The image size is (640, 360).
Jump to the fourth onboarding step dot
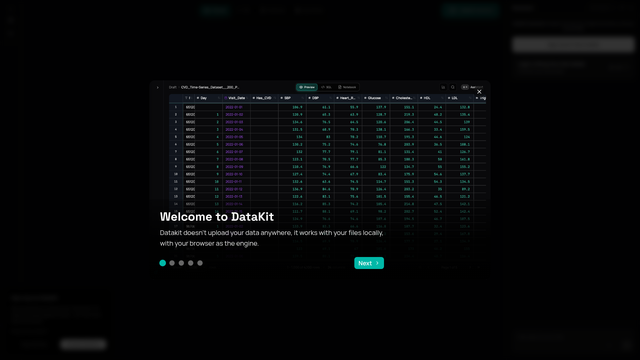(x=191, y=263)
